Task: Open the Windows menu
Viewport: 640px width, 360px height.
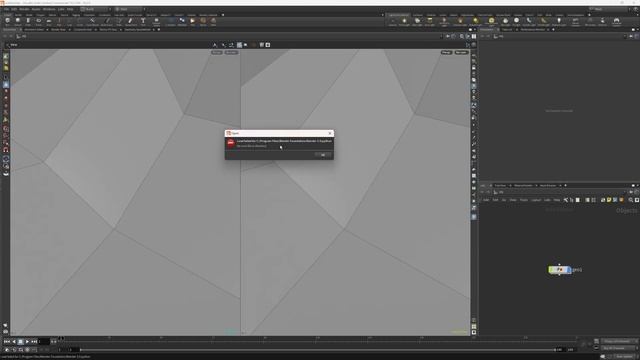Action: point(49,9)
